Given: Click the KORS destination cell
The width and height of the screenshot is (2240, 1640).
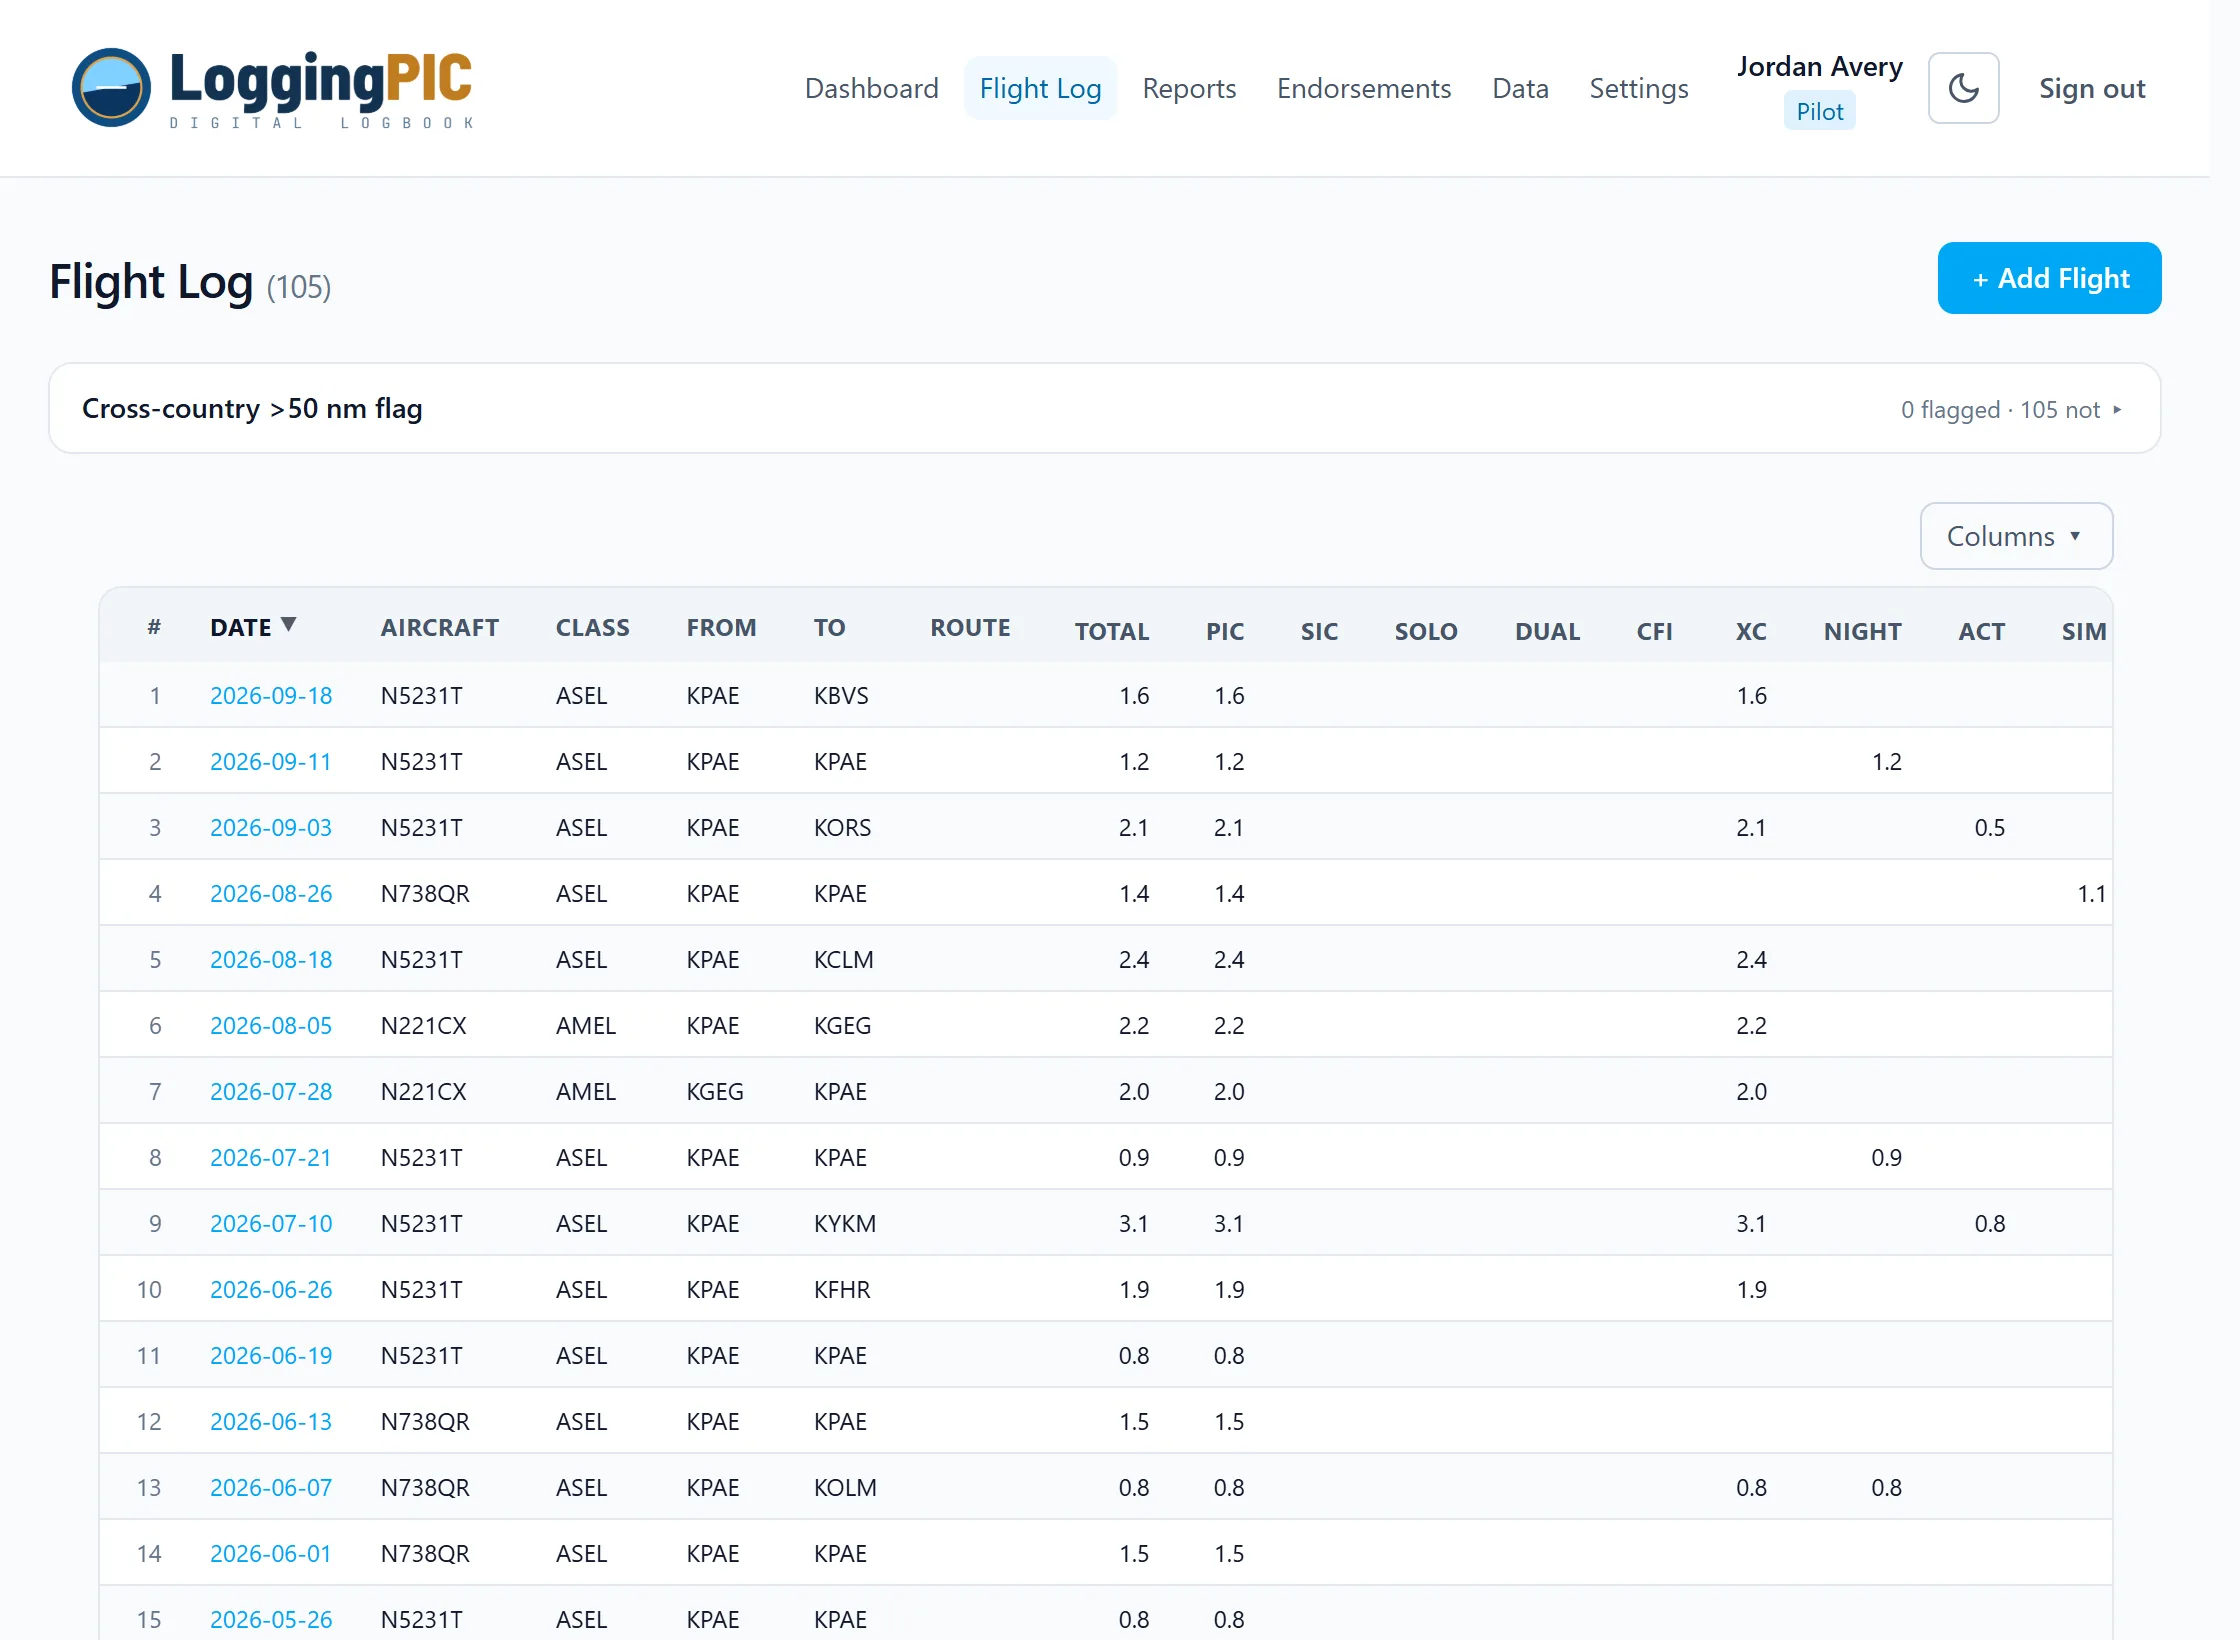Looking at the screenshot, I should click(842, 827).
